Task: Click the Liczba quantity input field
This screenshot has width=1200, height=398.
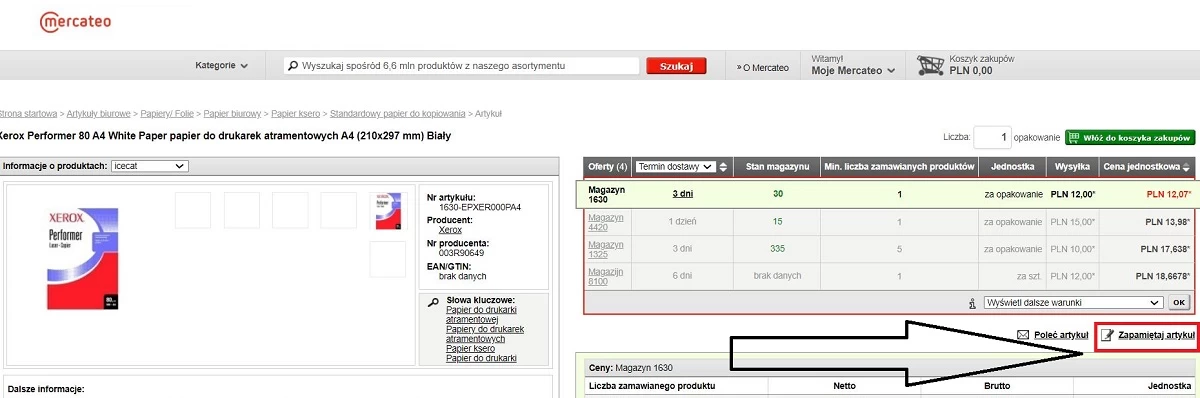Action: click(x=992, y=137)
